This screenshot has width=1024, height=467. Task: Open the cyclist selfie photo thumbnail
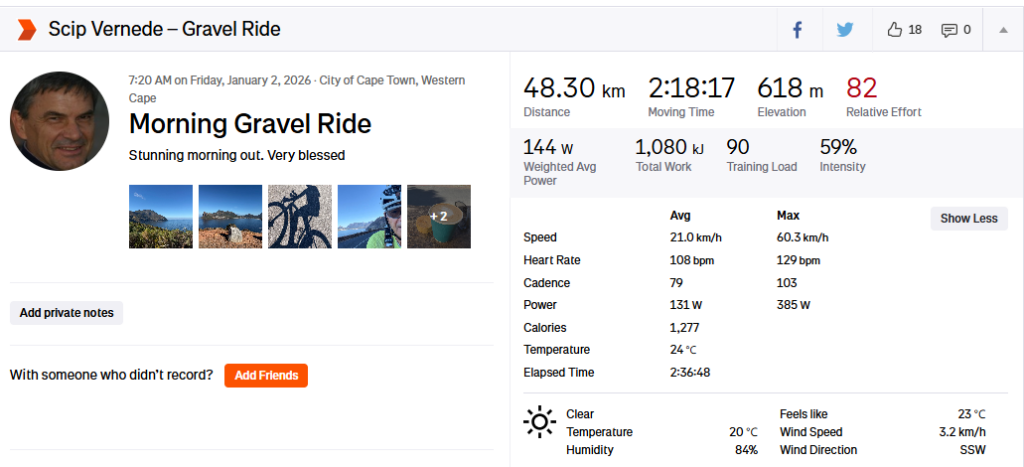click(369, 216)
